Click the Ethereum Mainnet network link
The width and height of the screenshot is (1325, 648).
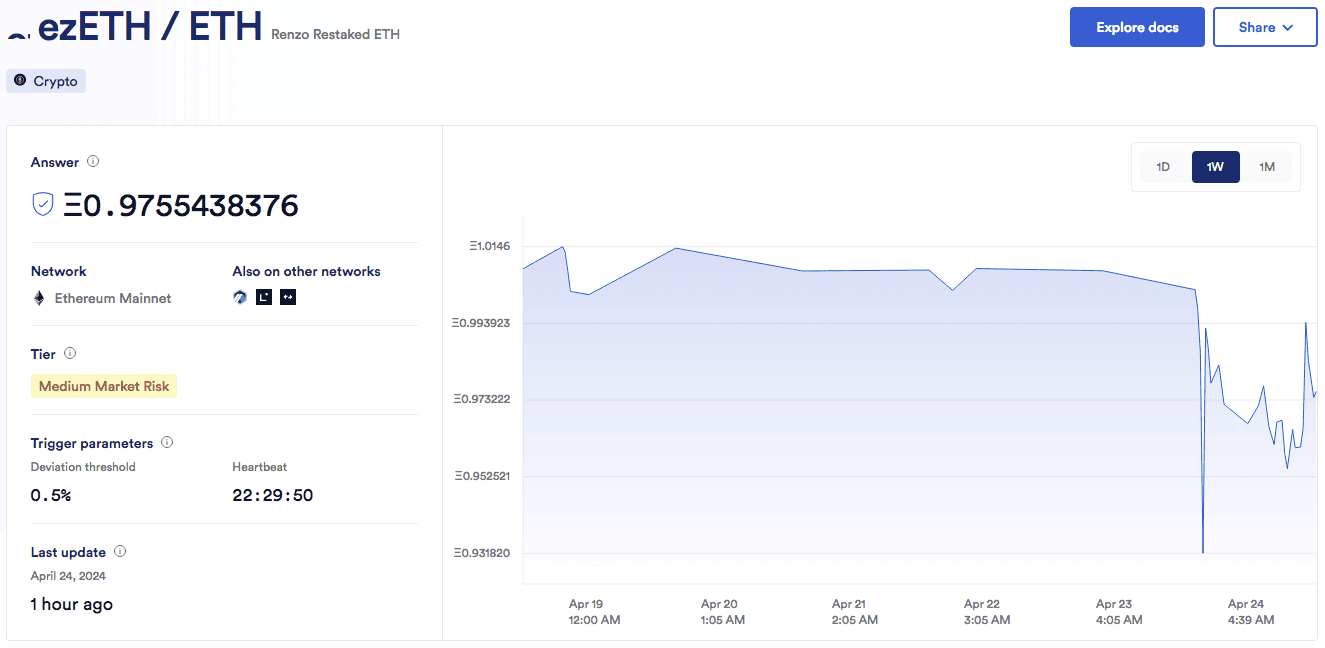point(112,298)
